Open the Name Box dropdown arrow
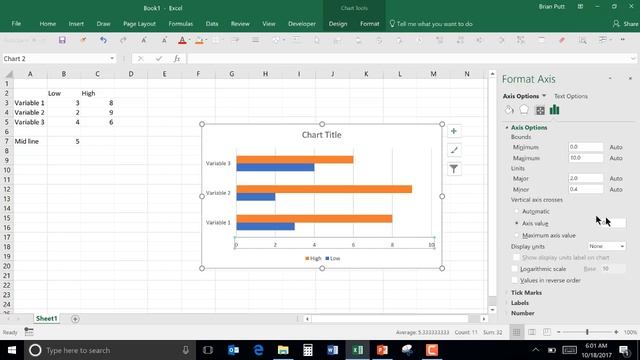The height and width of the screenshot is (360, 640). tap(112, 59)
